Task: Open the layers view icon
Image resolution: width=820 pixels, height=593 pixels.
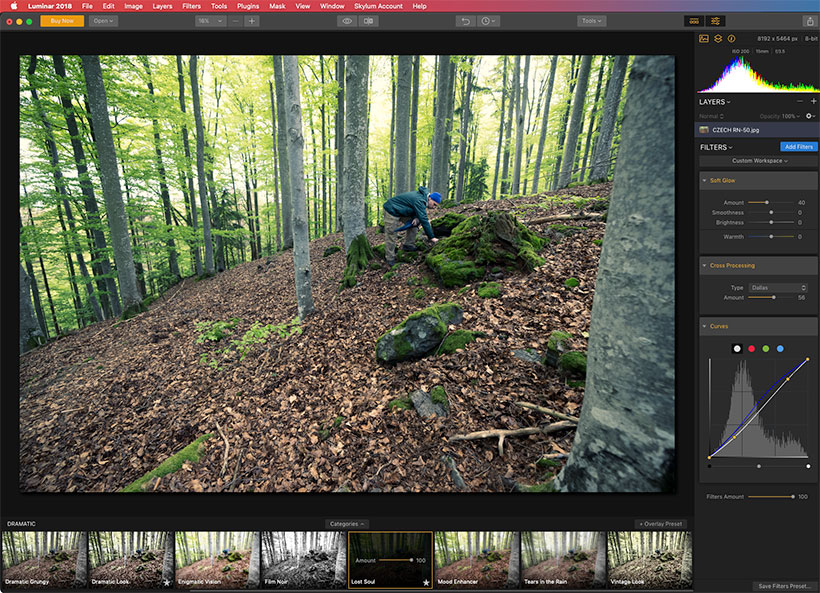Action: 718,39
